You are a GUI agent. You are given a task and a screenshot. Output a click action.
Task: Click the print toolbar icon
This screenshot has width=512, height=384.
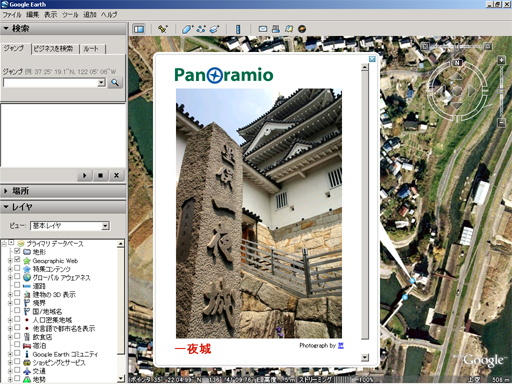[x=276, y=29]
